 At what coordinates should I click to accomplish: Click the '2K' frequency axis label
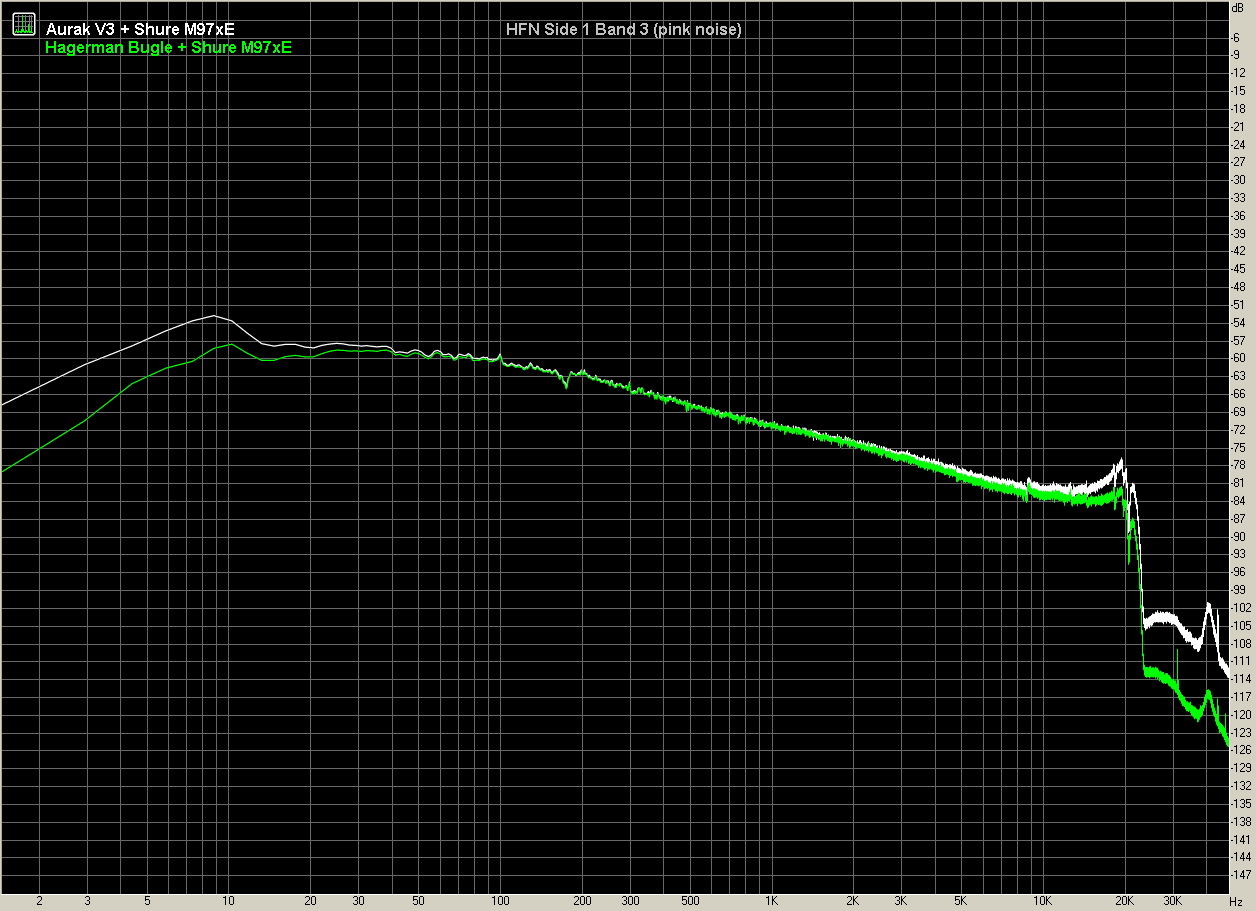click(853, 900)
